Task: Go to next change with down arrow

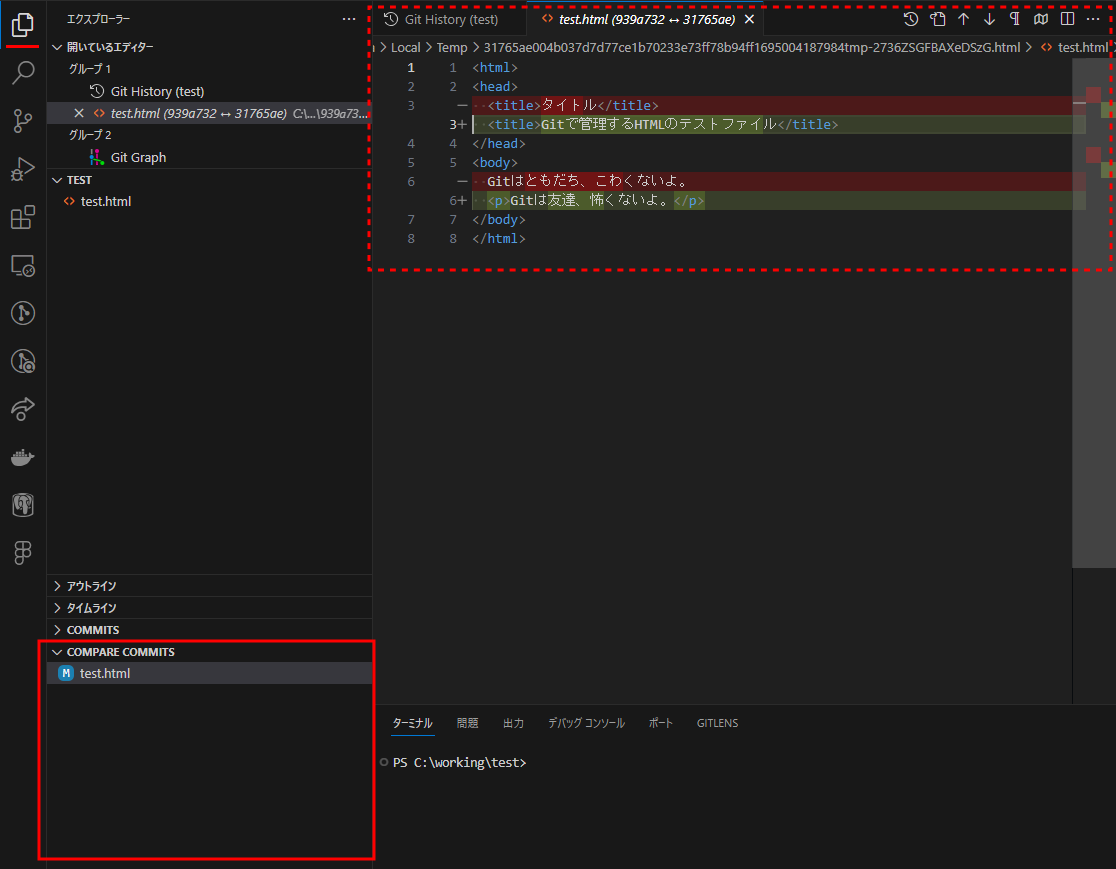Action: click(x=989, y=19)
